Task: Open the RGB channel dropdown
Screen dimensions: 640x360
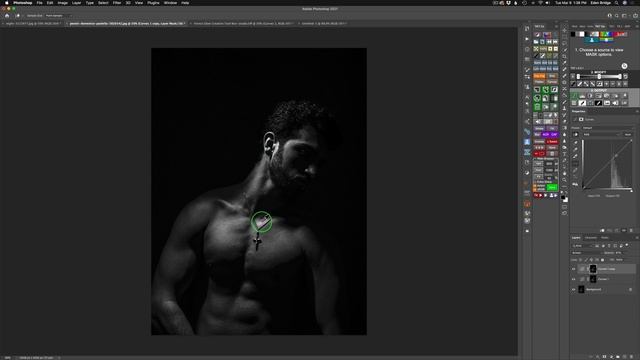Action: [601, 134]
